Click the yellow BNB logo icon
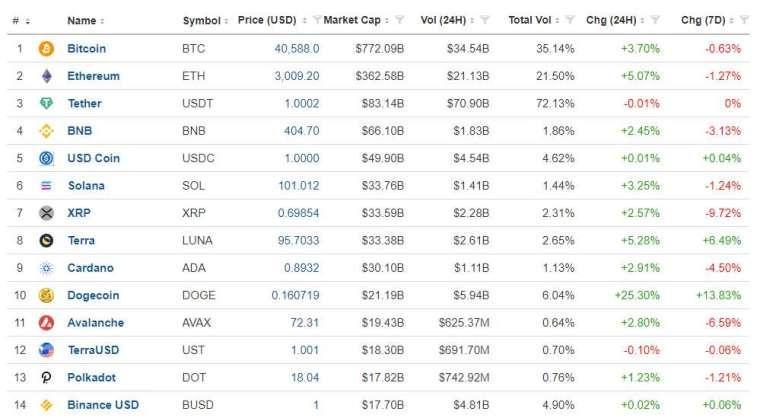The width and height of the screenshot is (760, 418). [46, 131]
